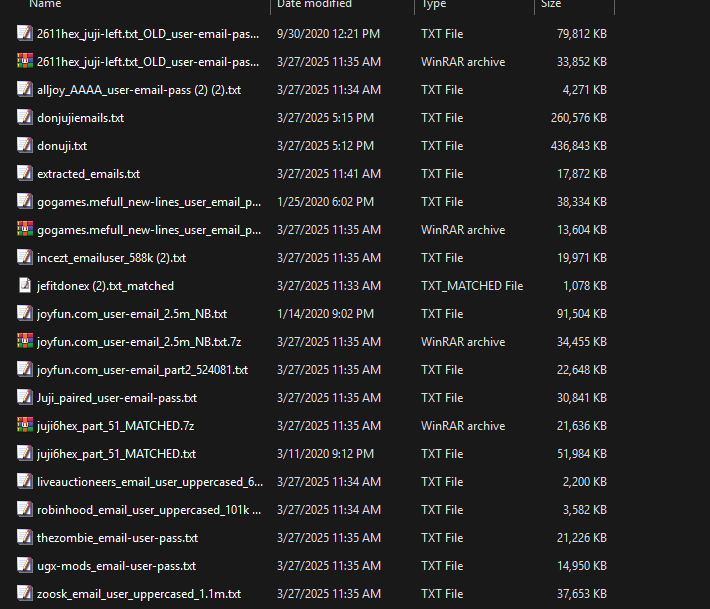Click the thezombie_email-user-pass.txt icon

click(x=24, y=537)
